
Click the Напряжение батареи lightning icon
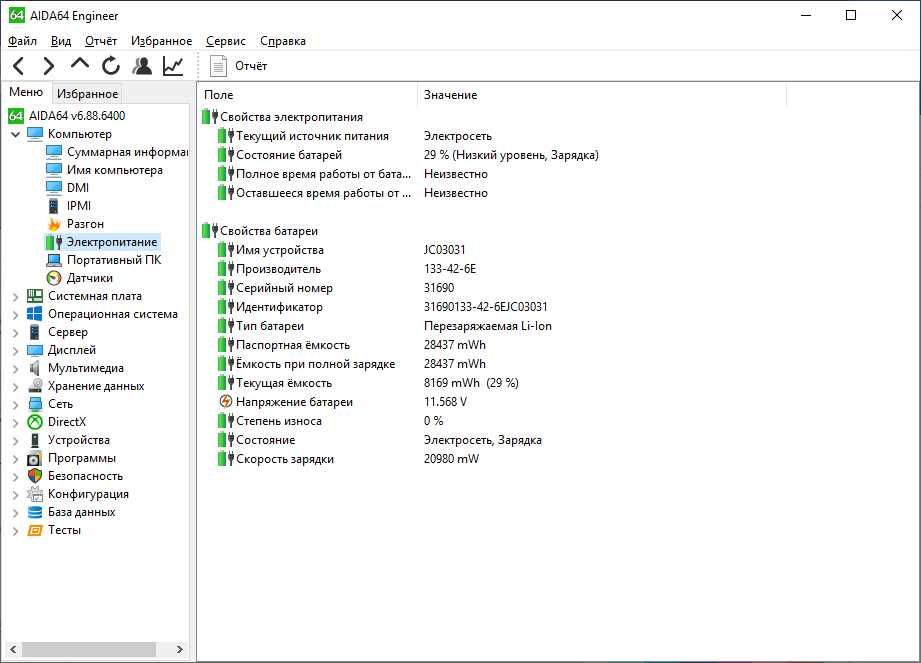(x=226, y=402)
